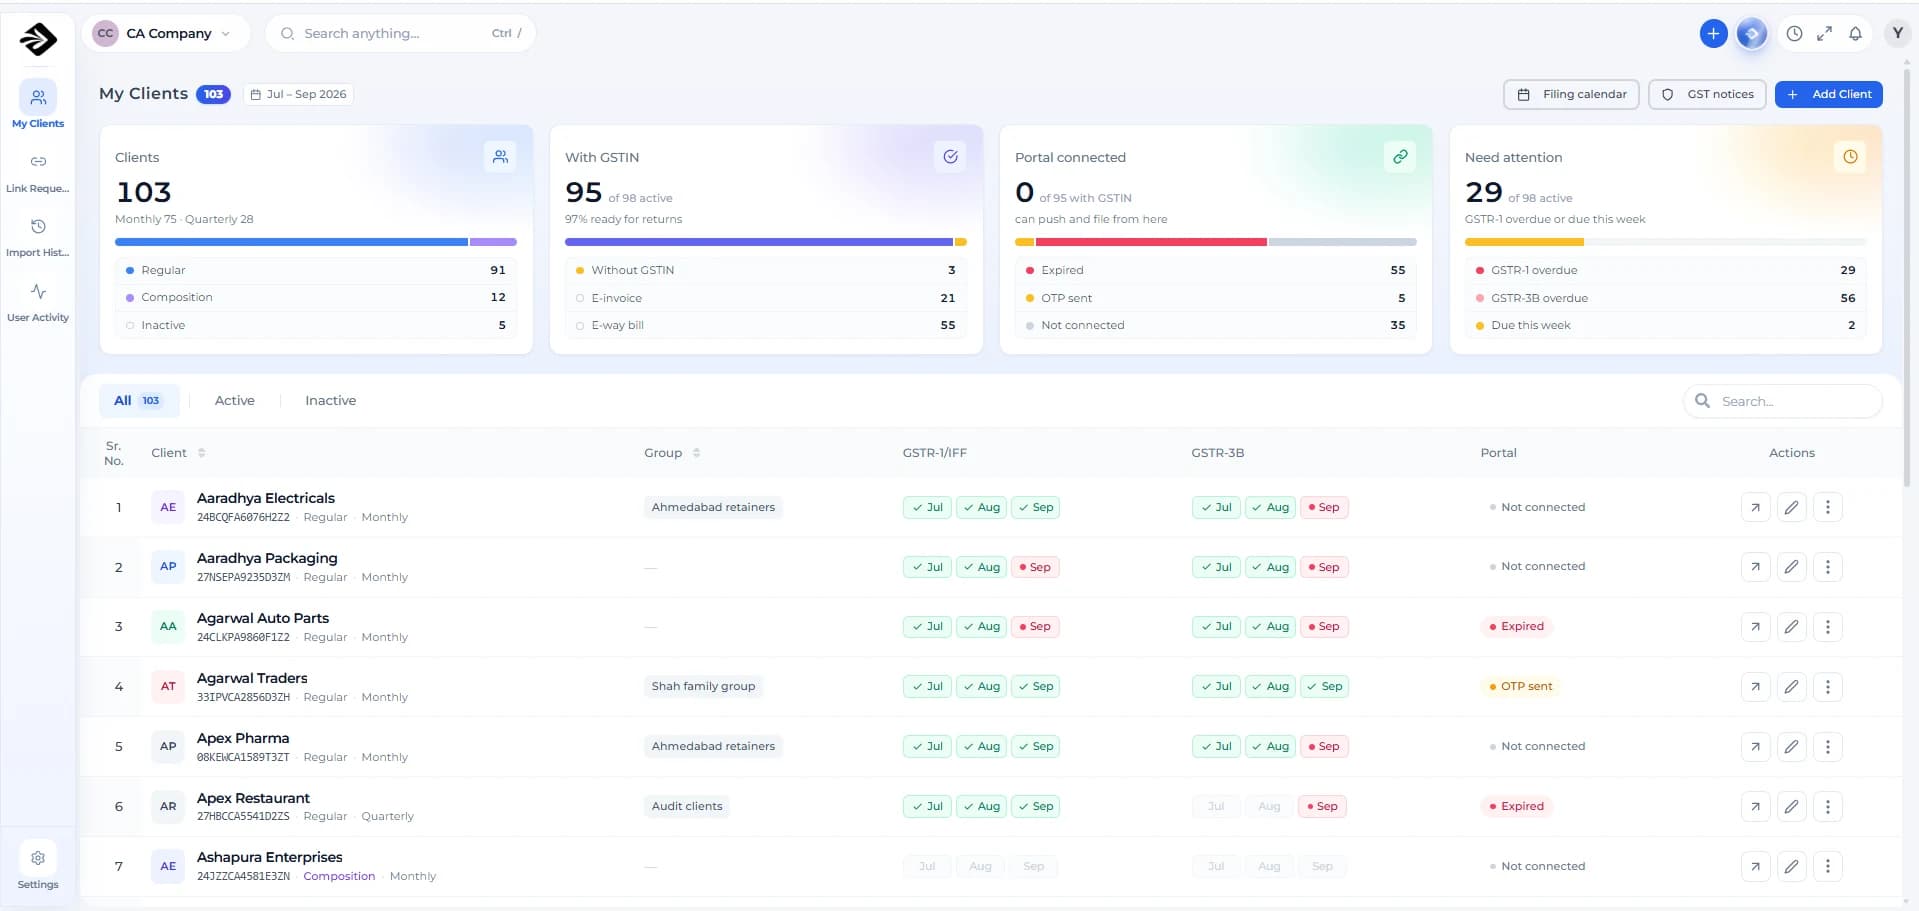Image resolution: width=1919 pixels, height=911 pixels.
Task: Open My Clients in the sidebar
Action: (x=38, y=105)
